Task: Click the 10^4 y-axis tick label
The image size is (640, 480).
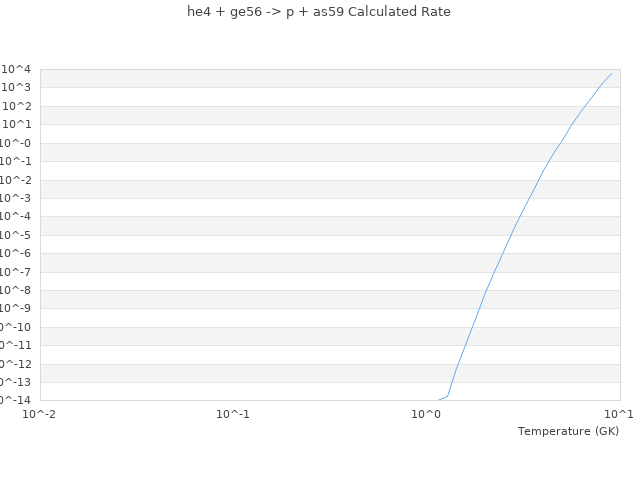Action: coord(17,69)
